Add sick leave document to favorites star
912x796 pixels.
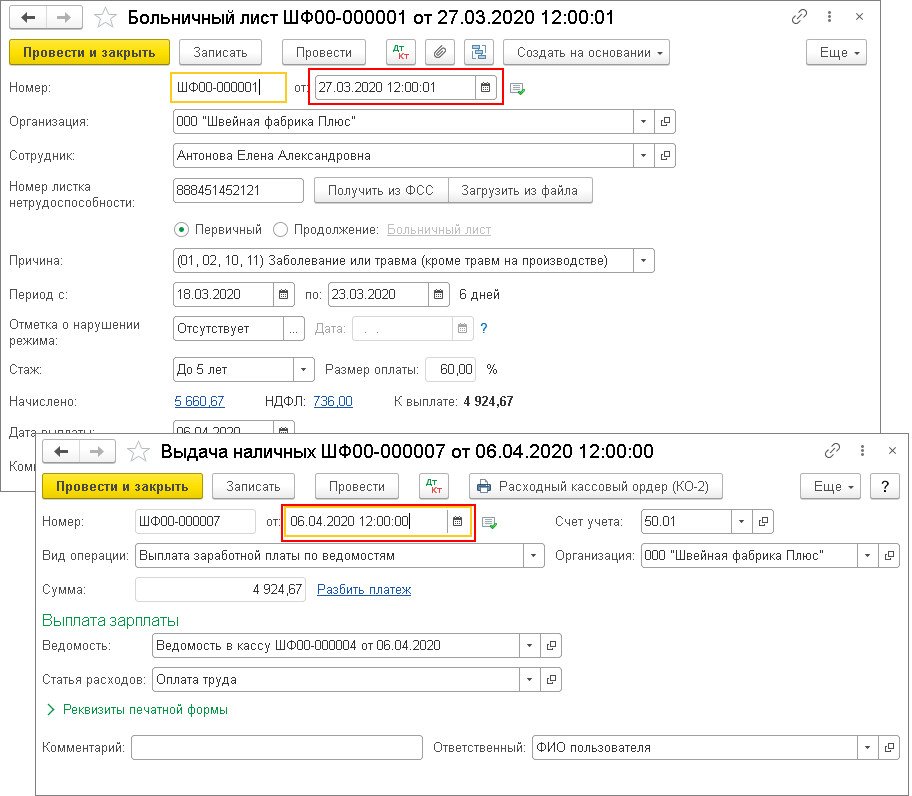pos(105,18)
